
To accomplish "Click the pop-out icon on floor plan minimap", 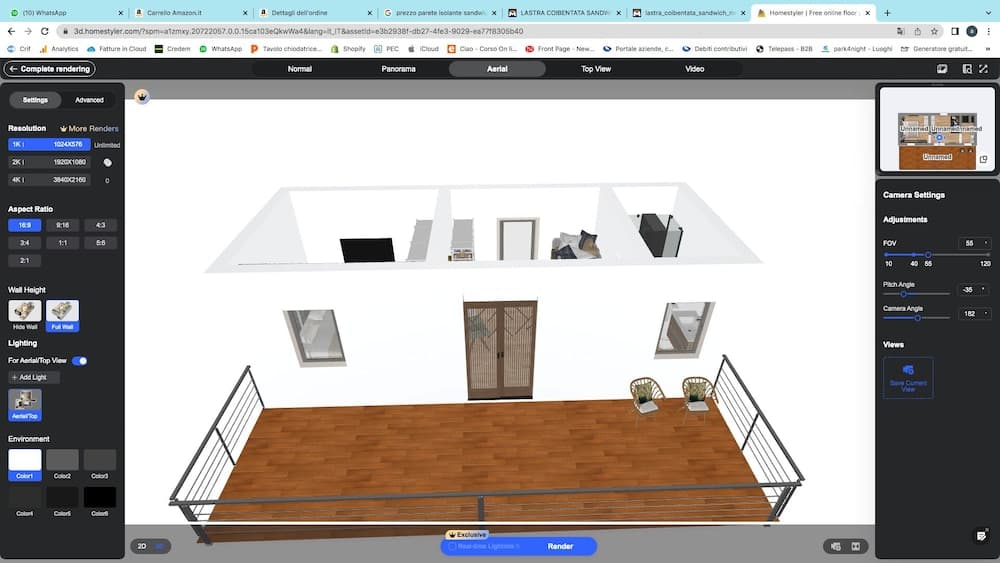I will tap(983, 160).
